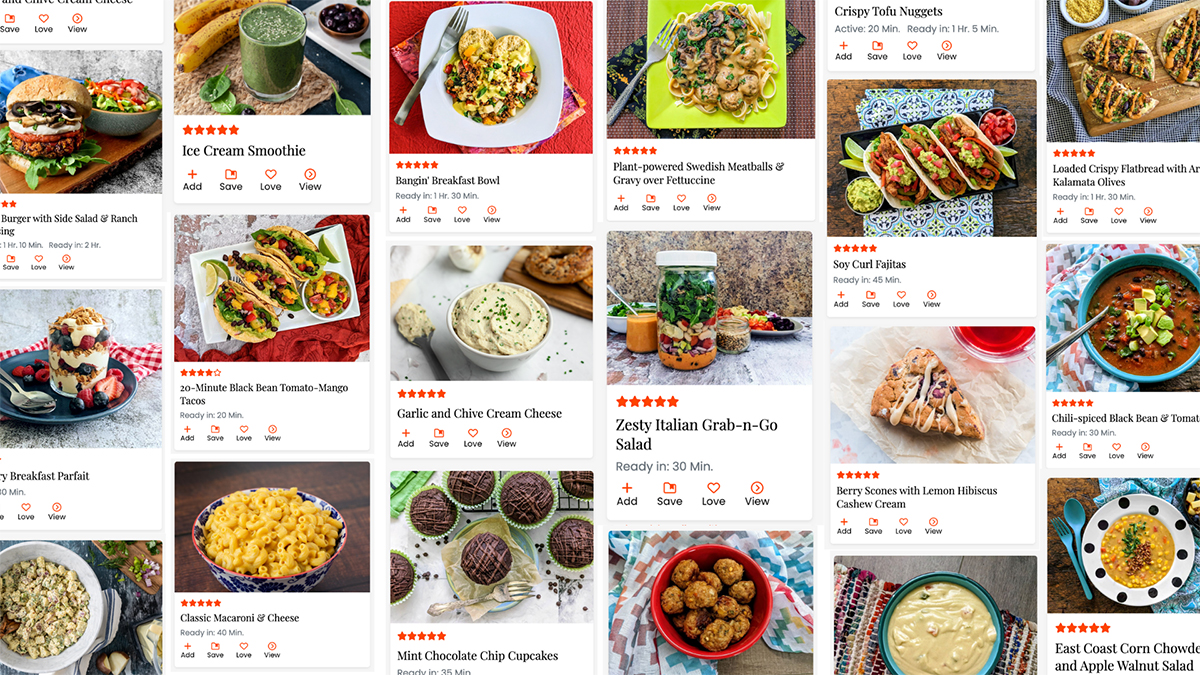The height and width of the screenshot is (675, 1200).
Task: View the Soy Curl Fajitas recipe
Action: (x=932, y=299)
